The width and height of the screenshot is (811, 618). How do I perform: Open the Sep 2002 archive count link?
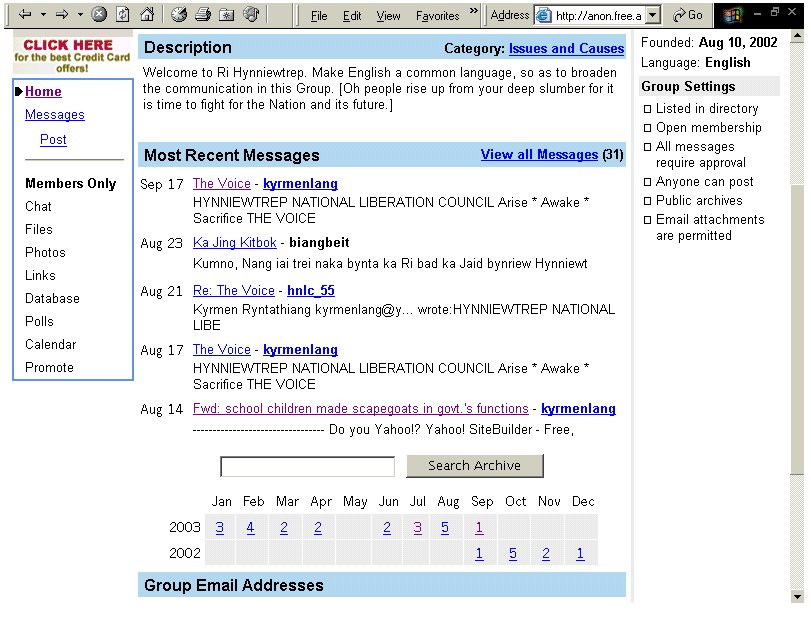coord(479,554)
